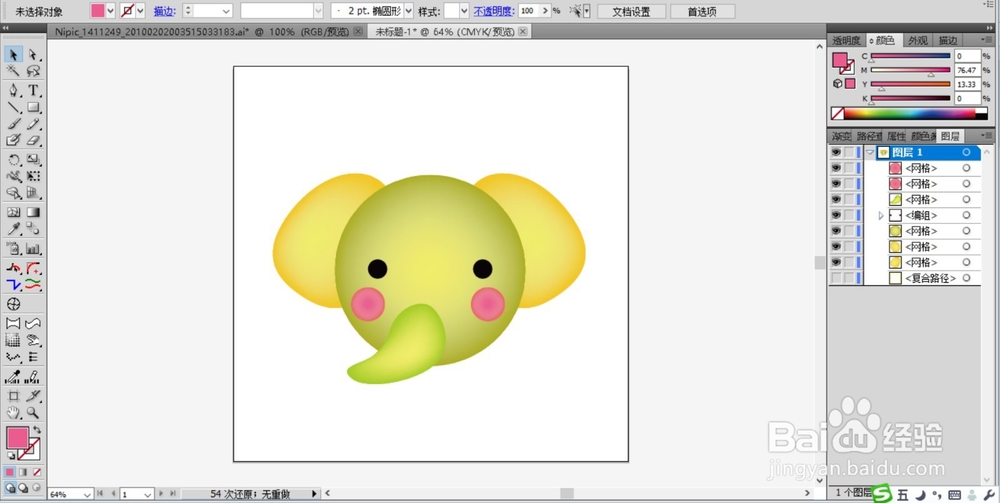Click the 文档设置 button

pyautogui.click(x=631, y=11)
